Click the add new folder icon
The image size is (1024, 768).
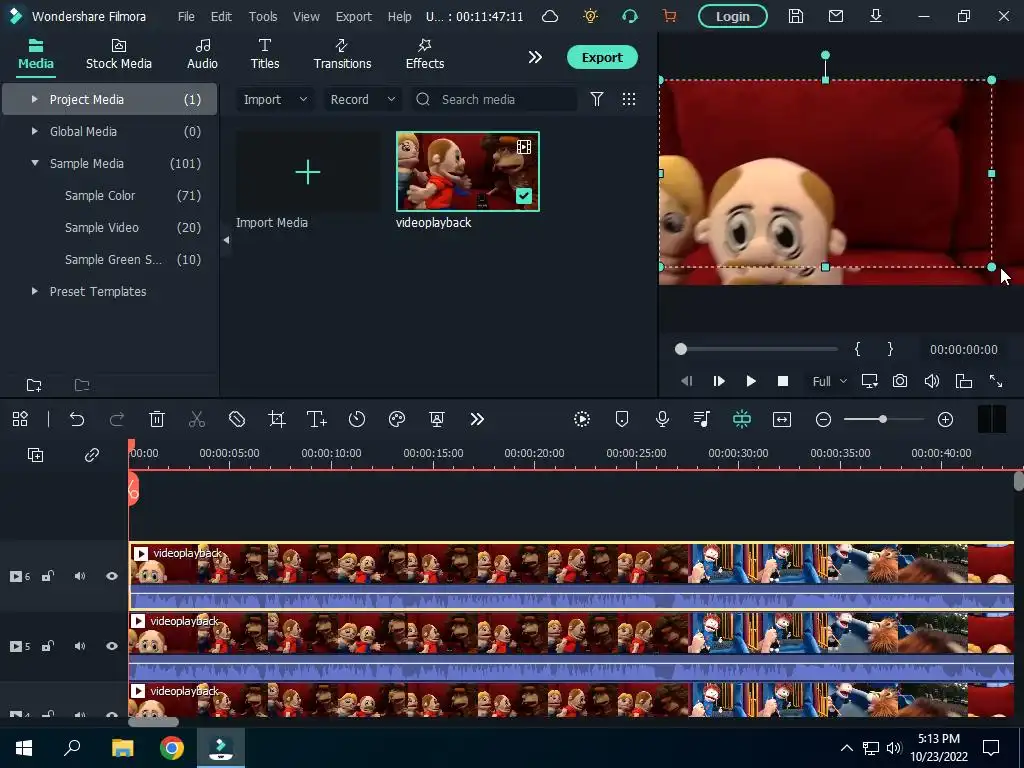tap(34, 385)
